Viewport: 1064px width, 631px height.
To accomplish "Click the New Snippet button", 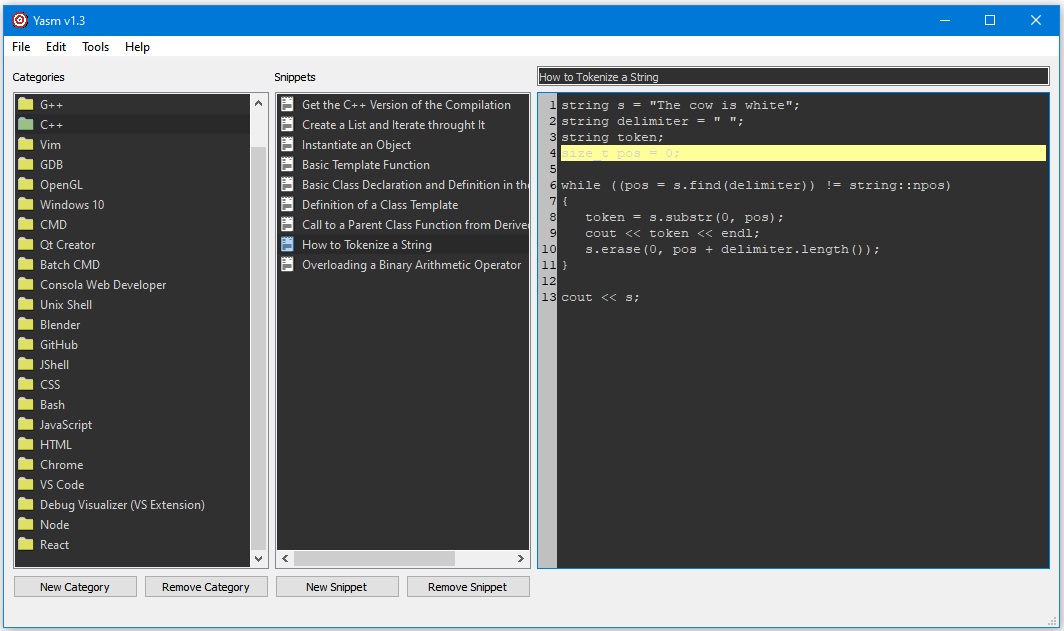I will 337,587.
